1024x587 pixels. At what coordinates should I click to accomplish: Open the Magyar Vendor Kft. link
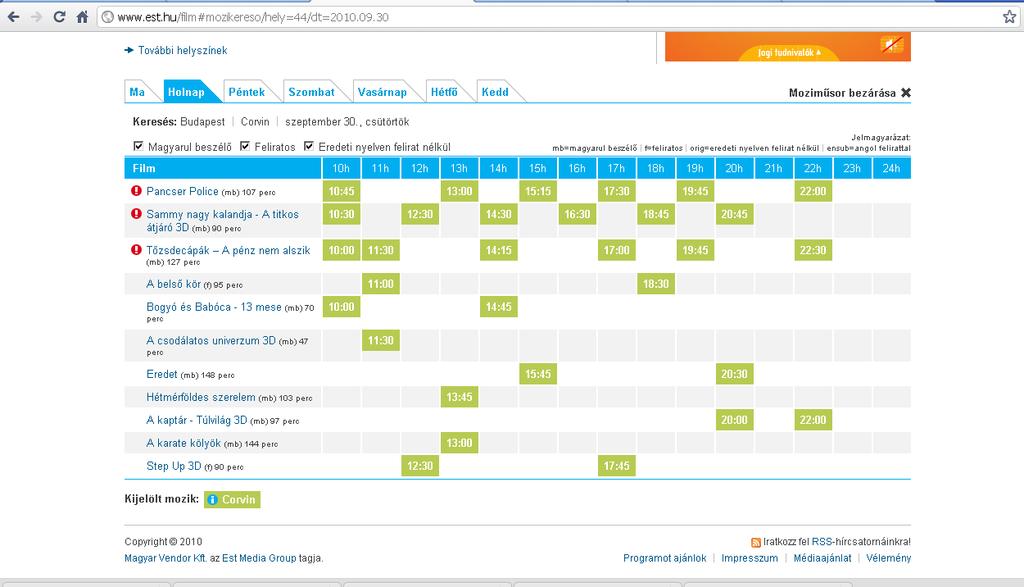tap(165, 558)
